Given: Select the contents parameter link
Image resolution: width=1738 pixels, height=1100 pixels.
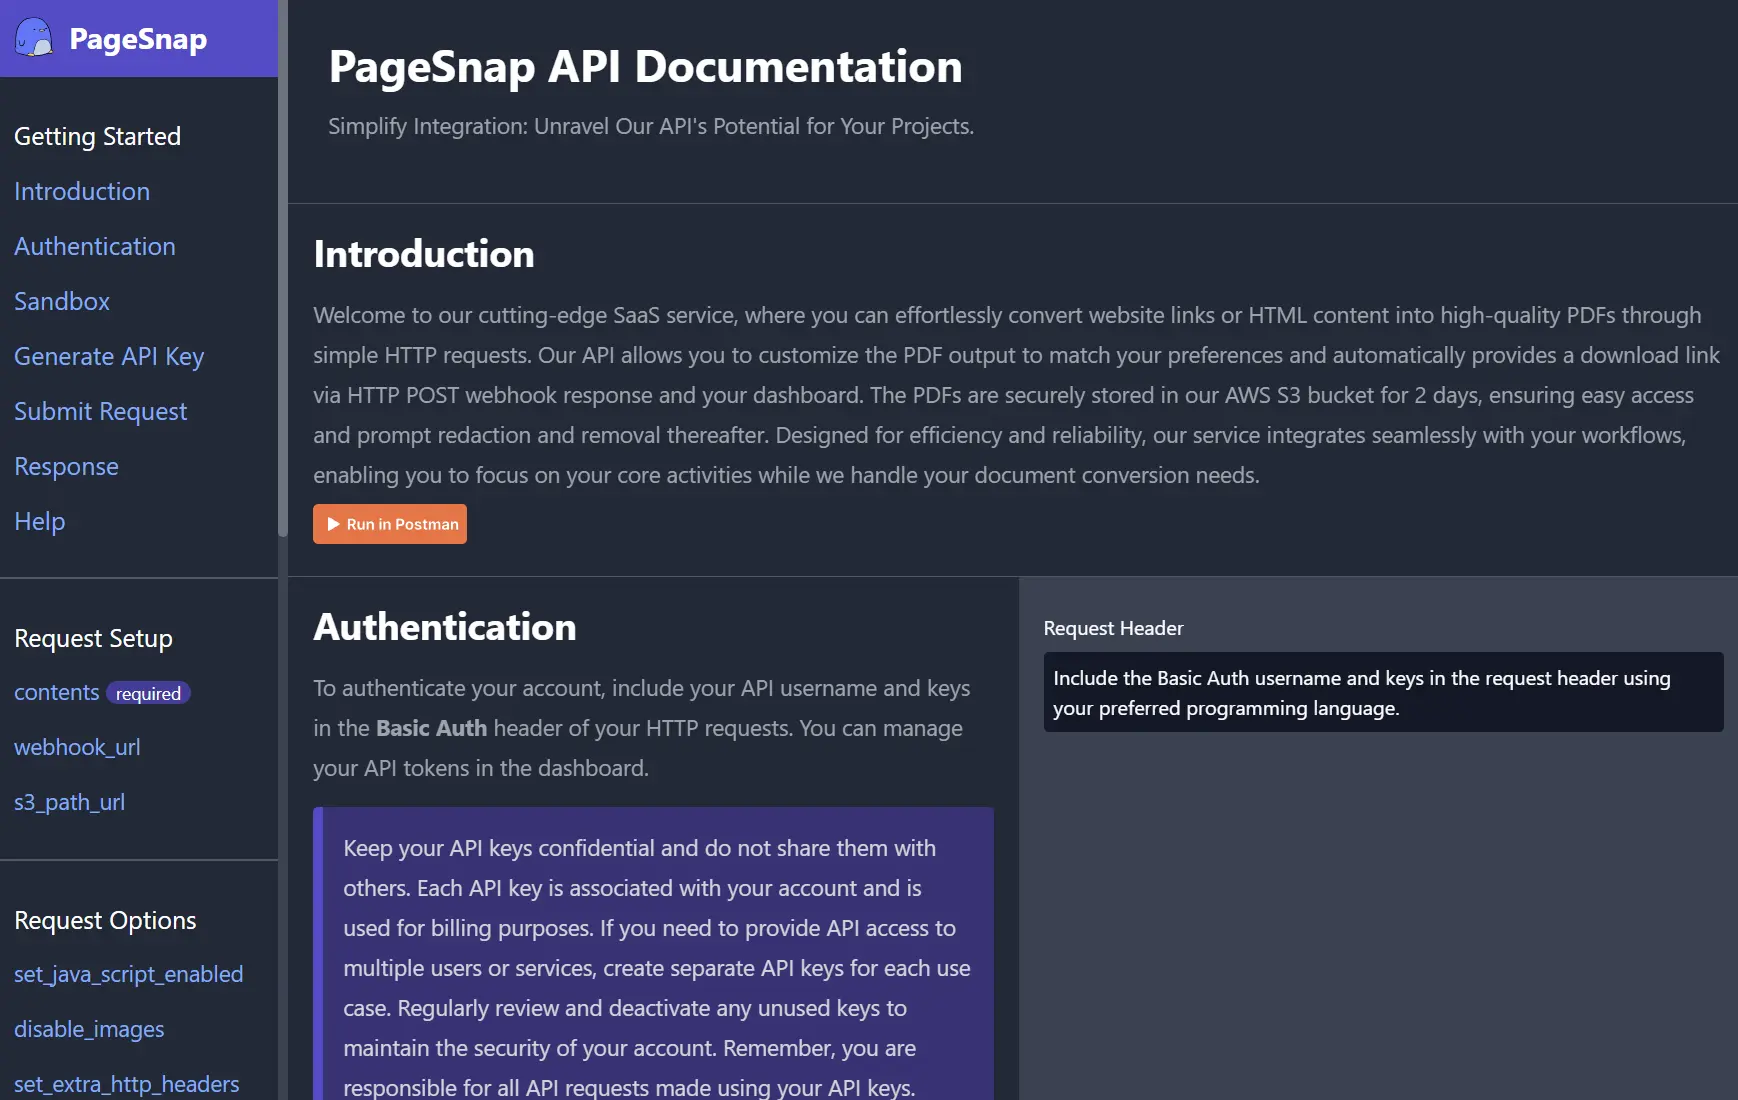Looking at the screenshot, I should click(x=57, y=692).
